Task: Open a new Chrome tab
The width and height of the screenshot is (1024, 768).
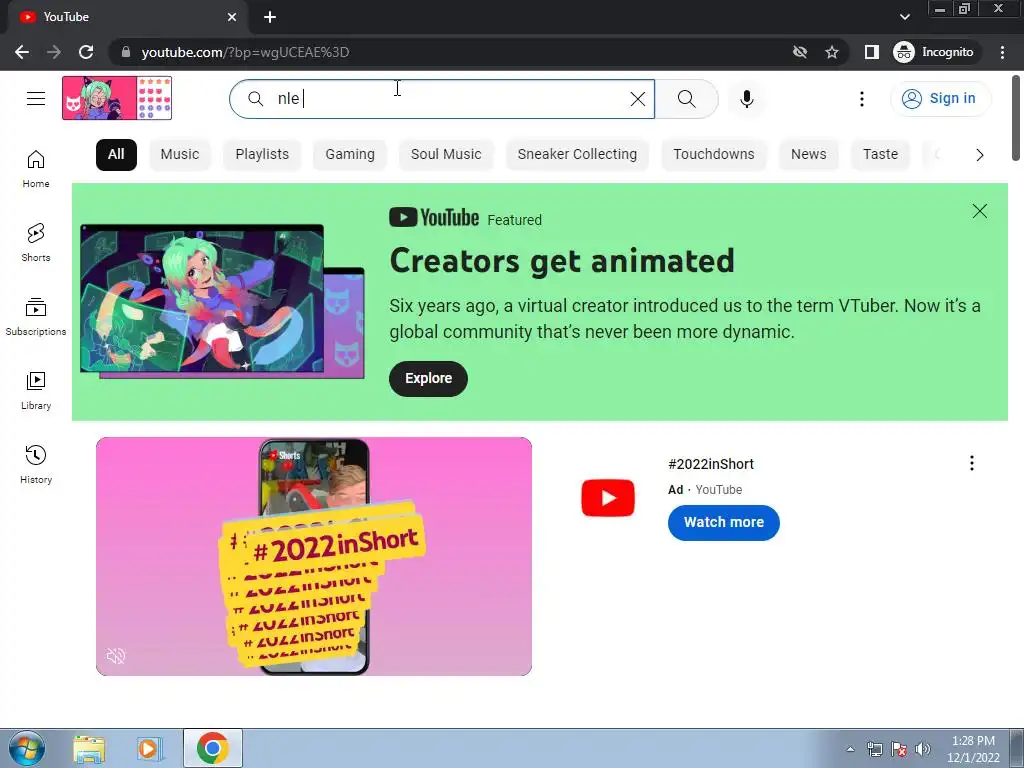Action: coord(270,17)
